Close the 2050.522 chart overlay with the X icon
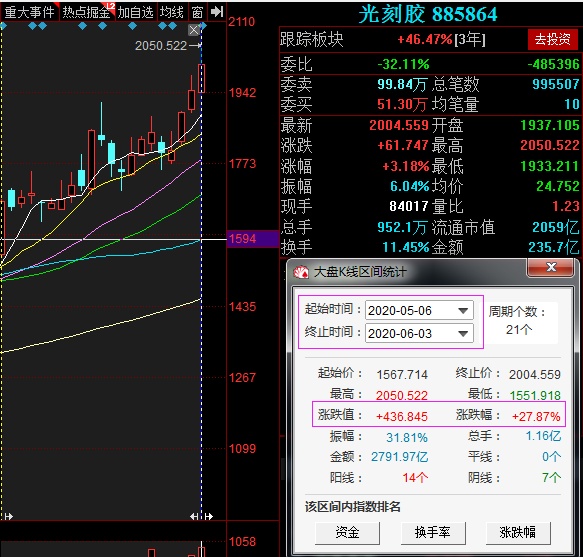 pos(194,30)
